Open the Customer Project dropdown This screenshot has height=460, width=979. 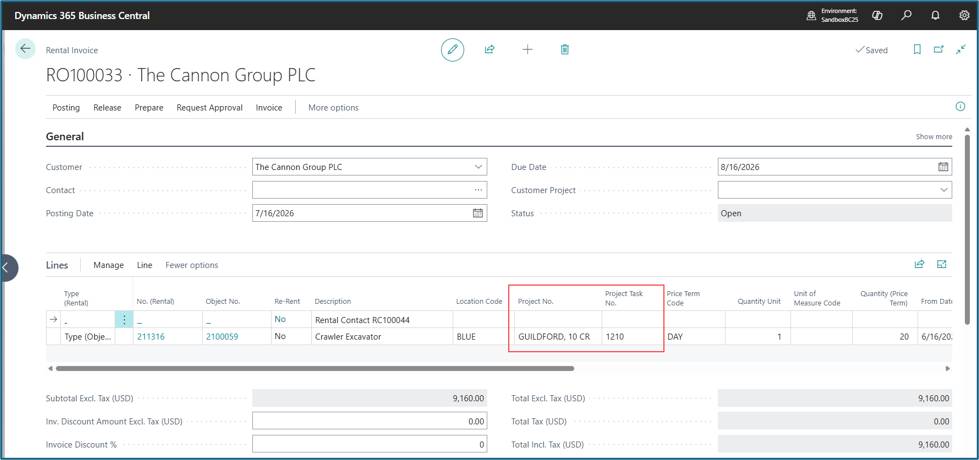[943, 190]
